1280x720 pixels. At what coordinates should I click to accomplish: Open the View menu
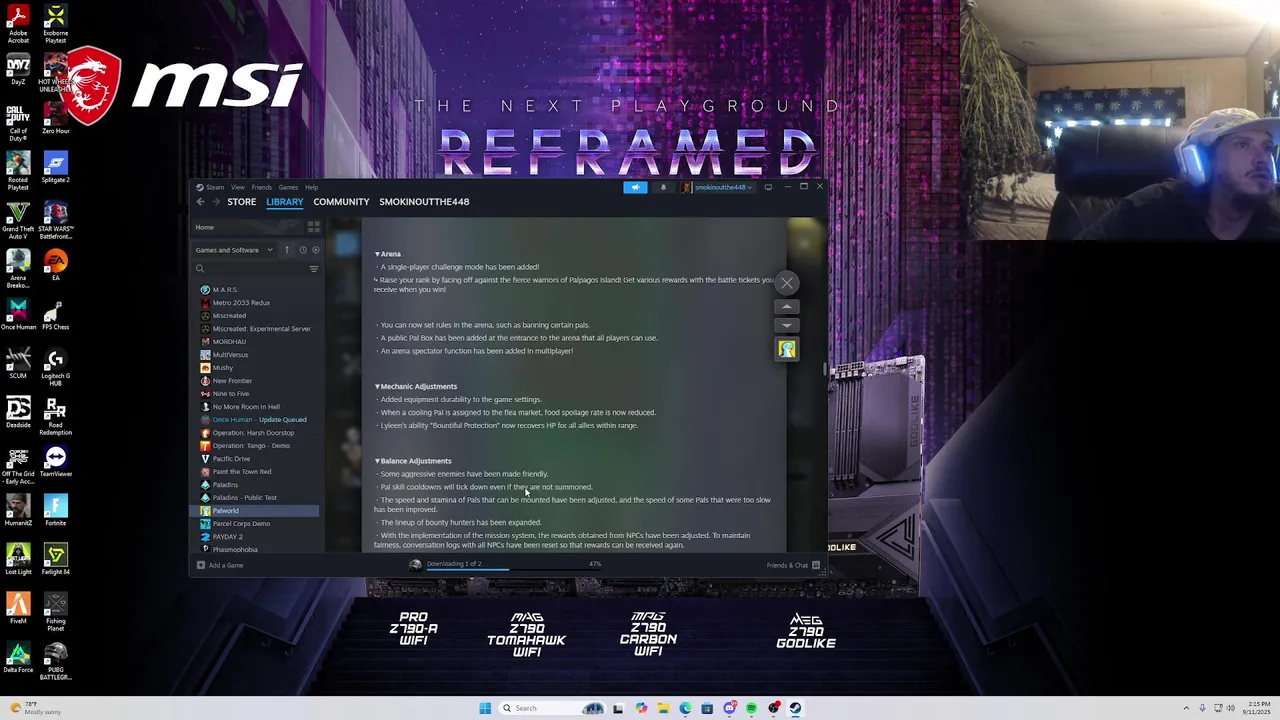point(238,187)
